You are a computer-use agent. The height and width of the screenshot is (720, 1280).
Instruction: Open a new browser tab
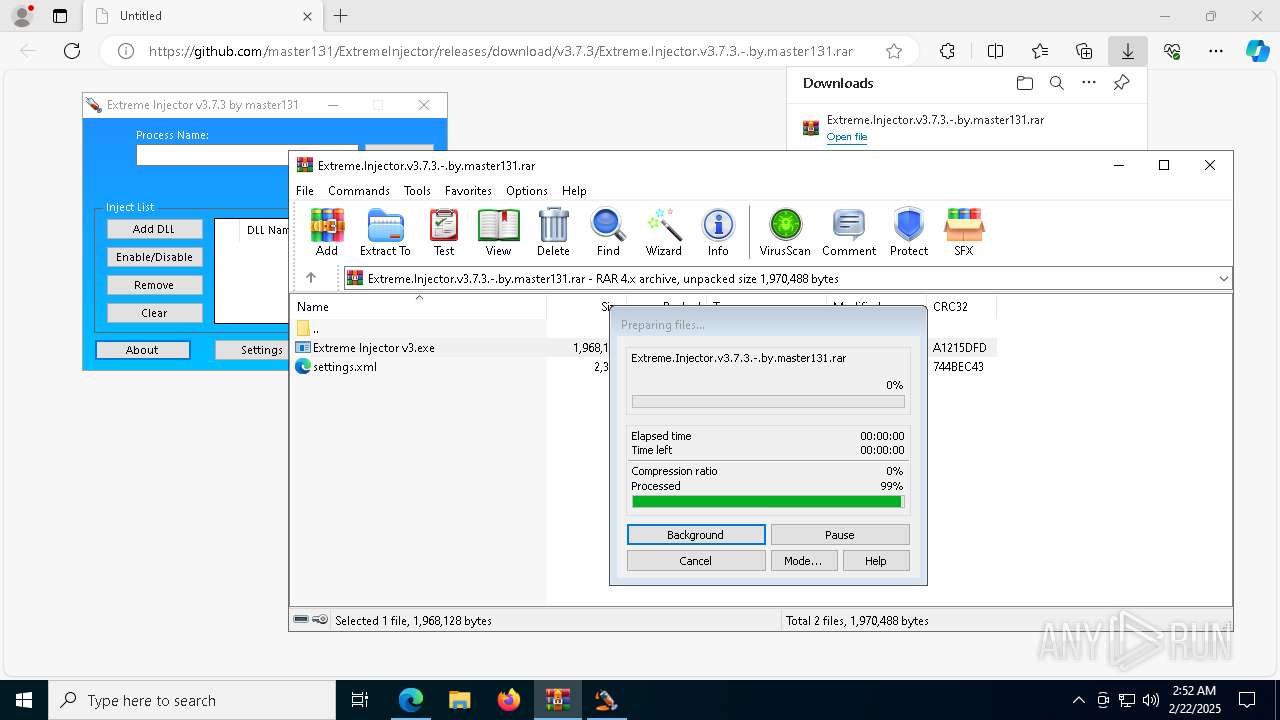point(341,16)
